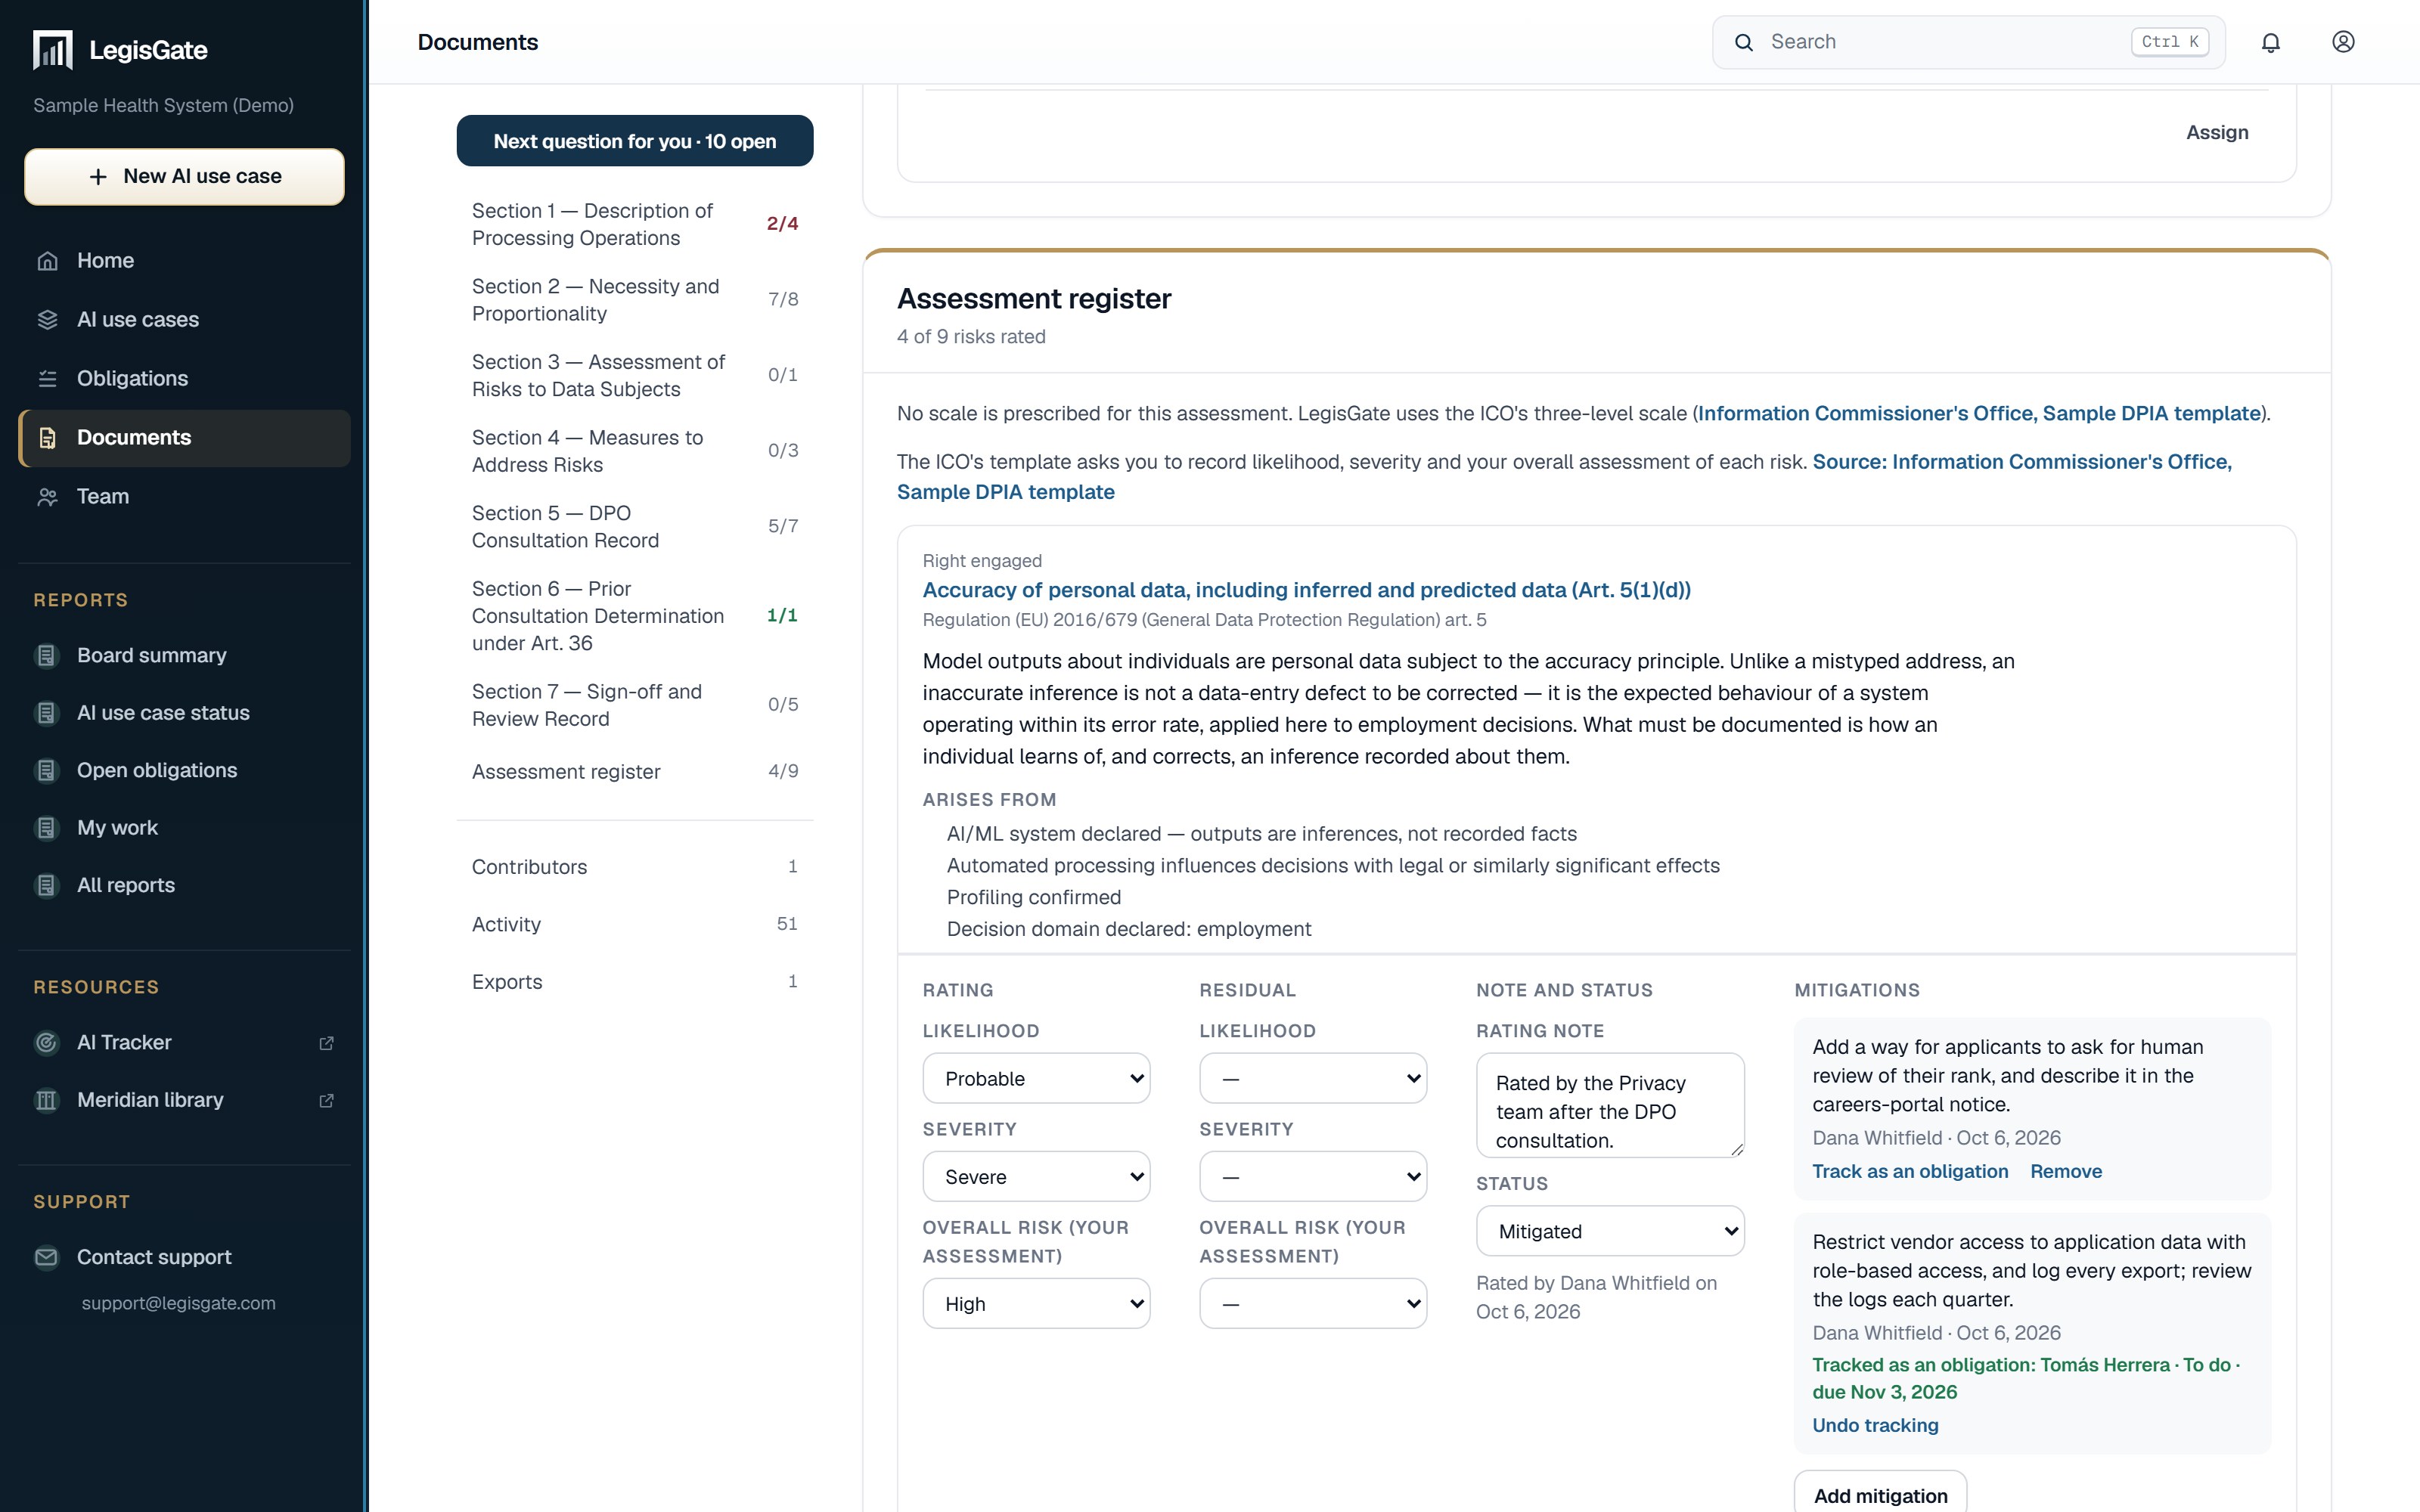Click the Assign button
The width and height of the screenshot is (2420, 1512).
pos(2217,133)
